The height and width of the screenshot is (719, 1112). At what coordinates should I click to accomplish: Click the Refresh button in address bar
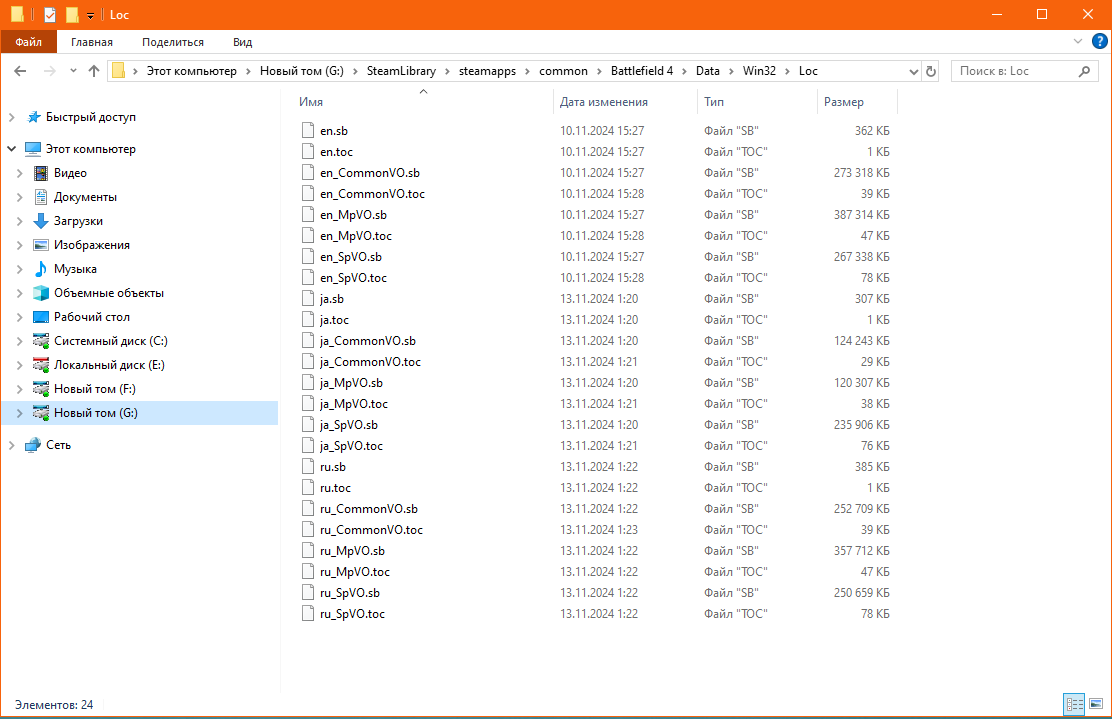click(930, 71)
